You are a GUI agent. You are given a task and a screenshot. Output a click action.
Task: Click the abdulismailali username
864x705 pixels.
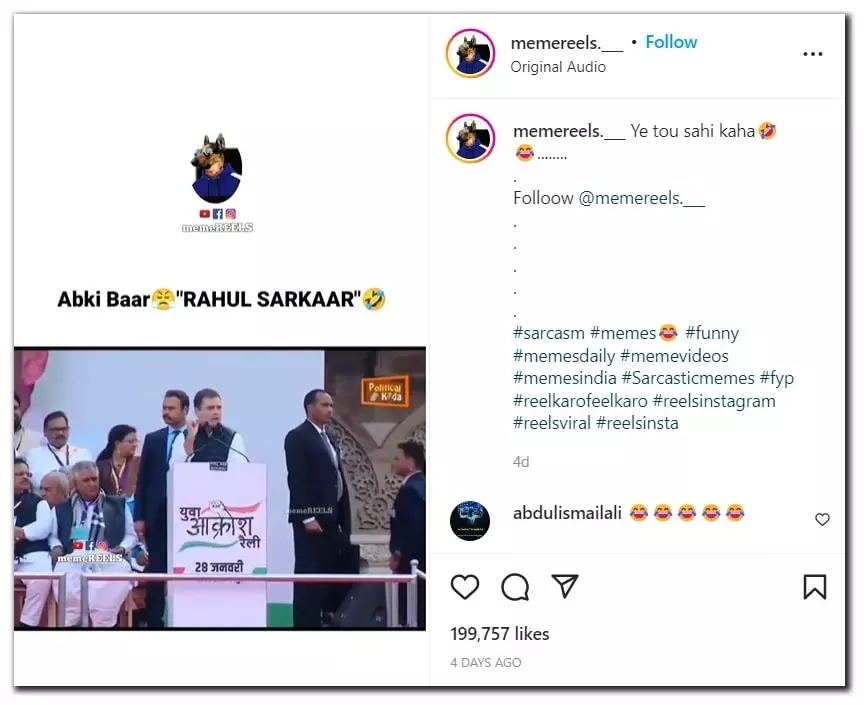coord(567,513)
